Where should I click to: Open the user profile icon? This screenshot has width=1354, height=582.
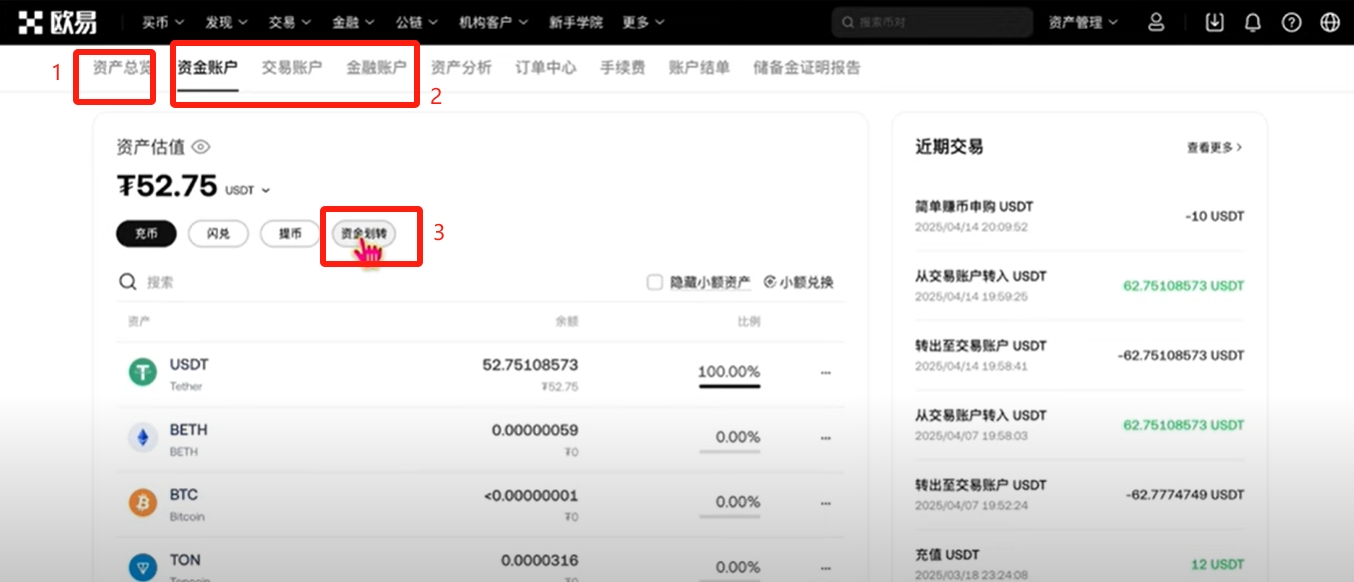point(1156,22)
